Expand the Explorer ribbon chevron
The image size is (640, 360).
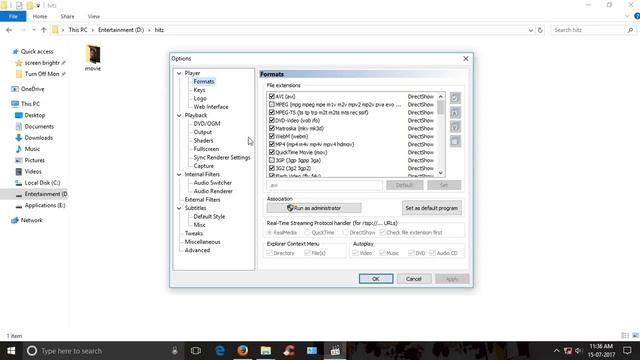click(627, 16)
